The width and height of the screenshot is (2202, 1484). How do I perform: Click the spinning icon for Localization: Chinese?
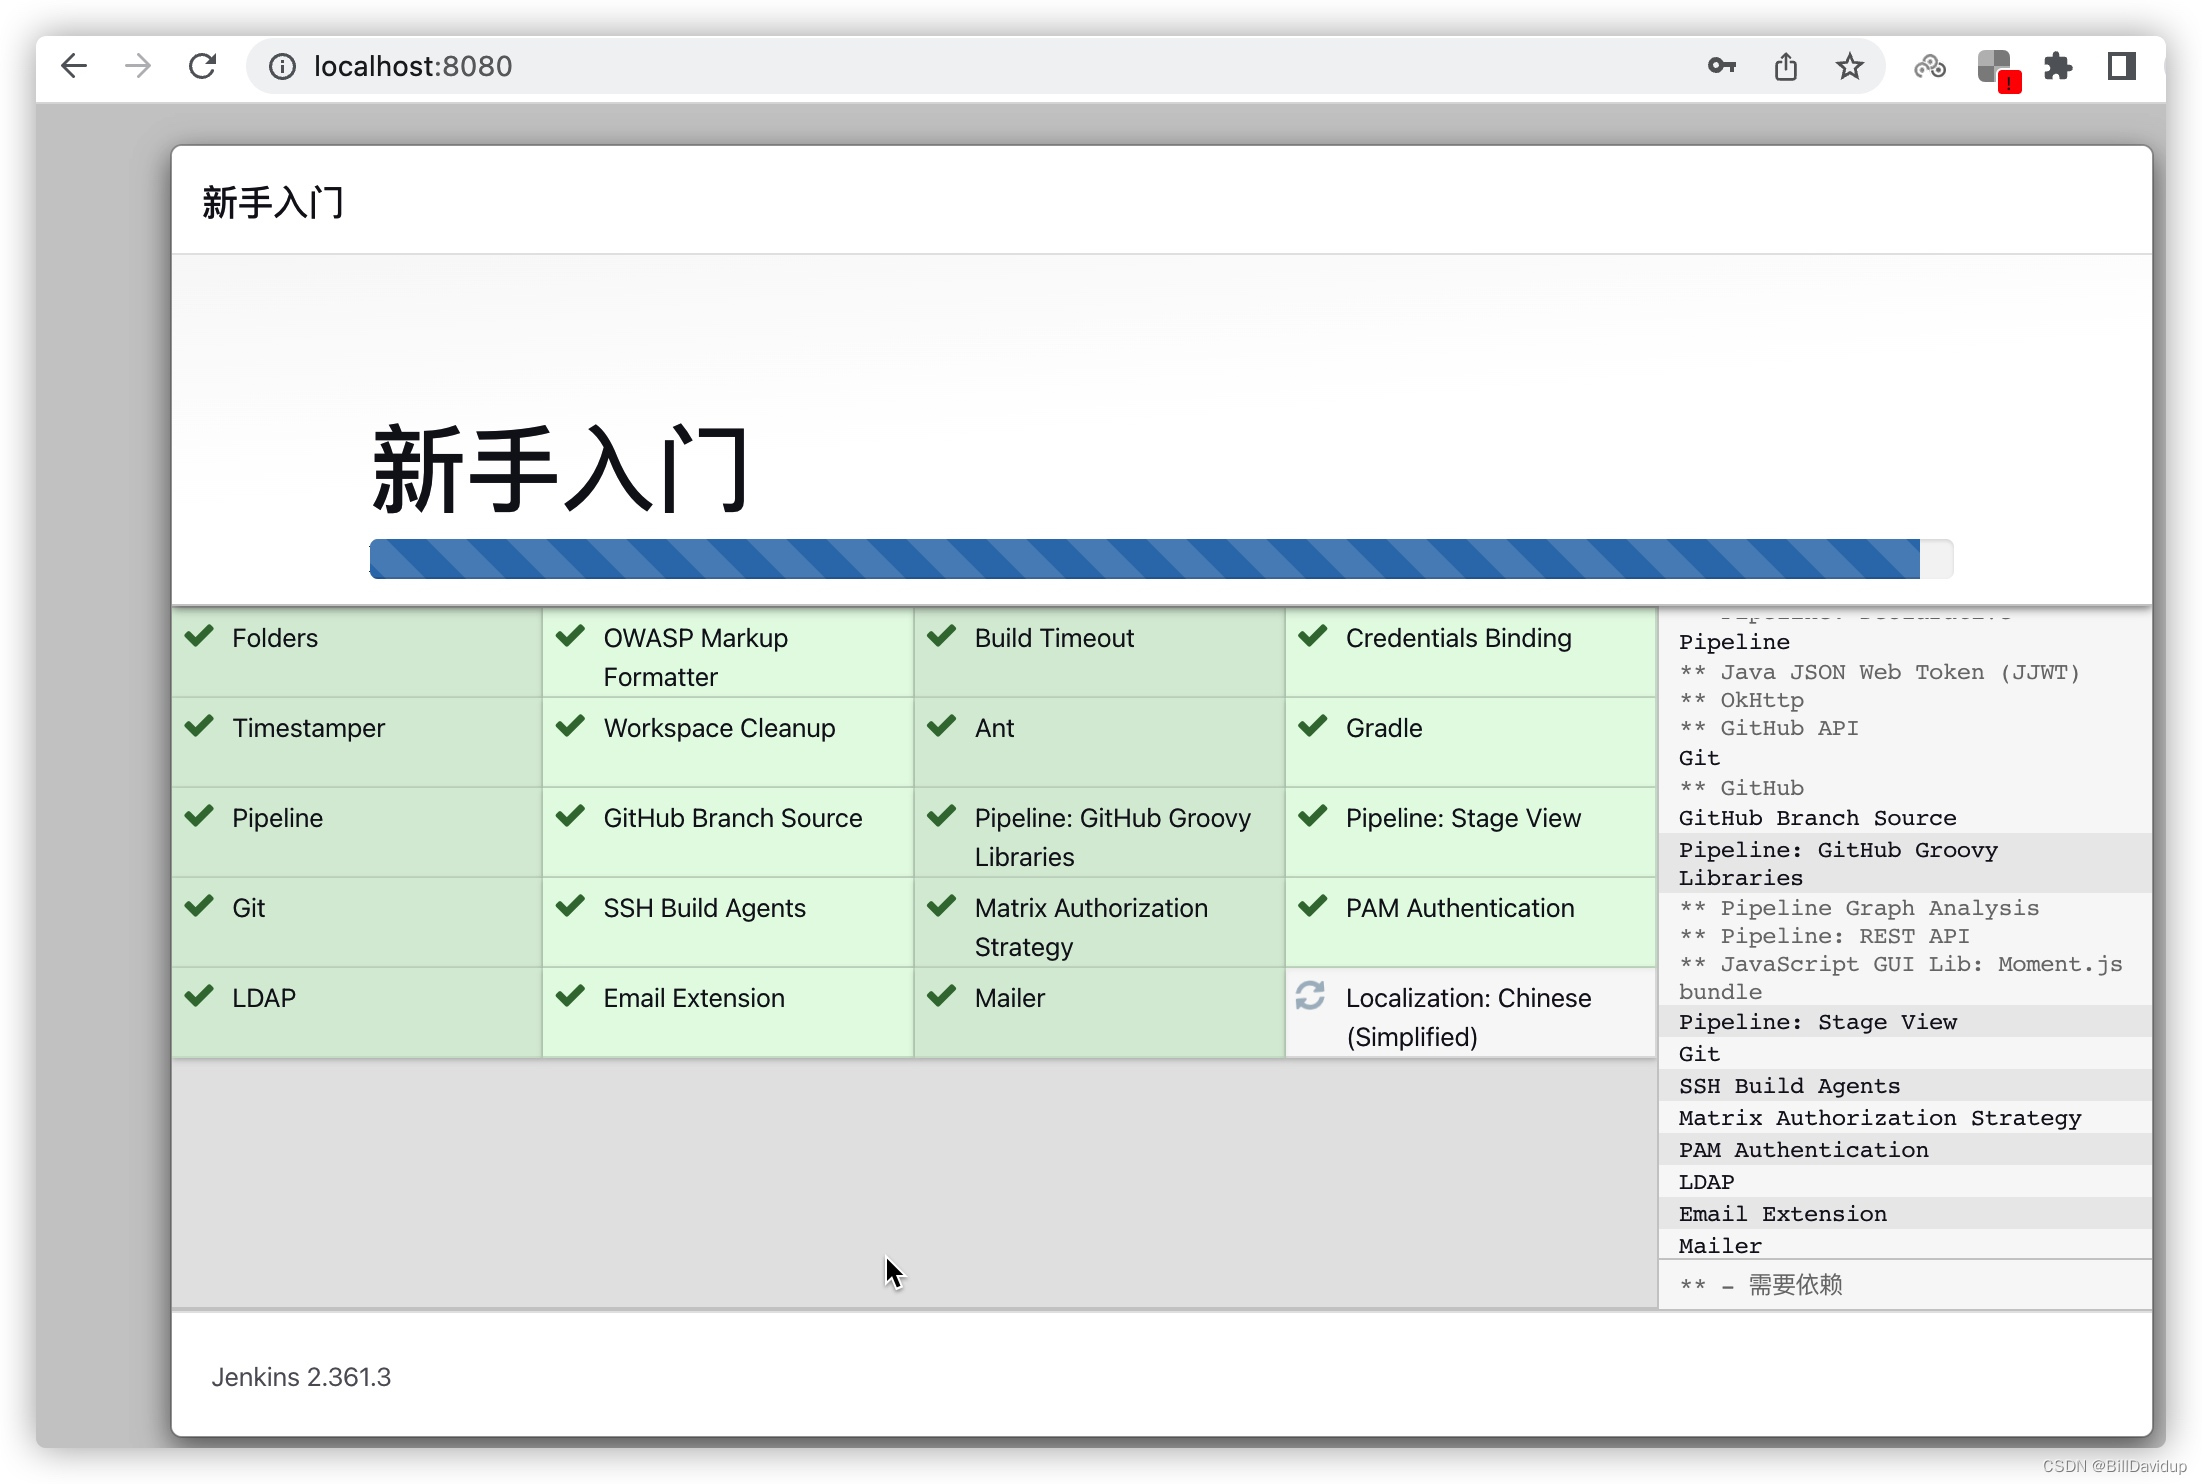[x=1310, y=995]
